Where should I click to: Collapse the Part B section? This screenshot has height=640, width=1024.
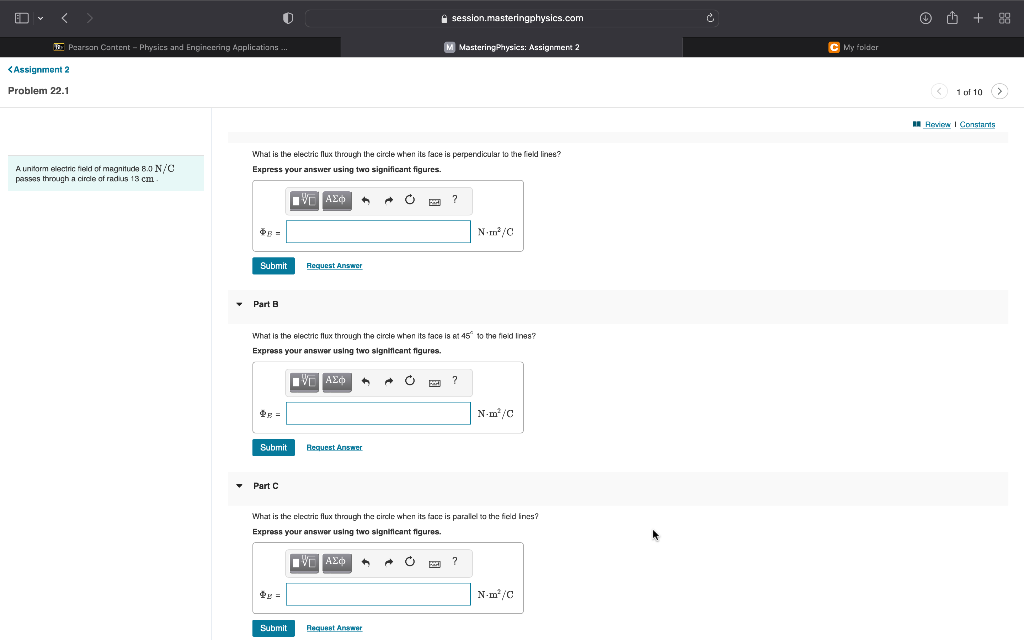238,304
